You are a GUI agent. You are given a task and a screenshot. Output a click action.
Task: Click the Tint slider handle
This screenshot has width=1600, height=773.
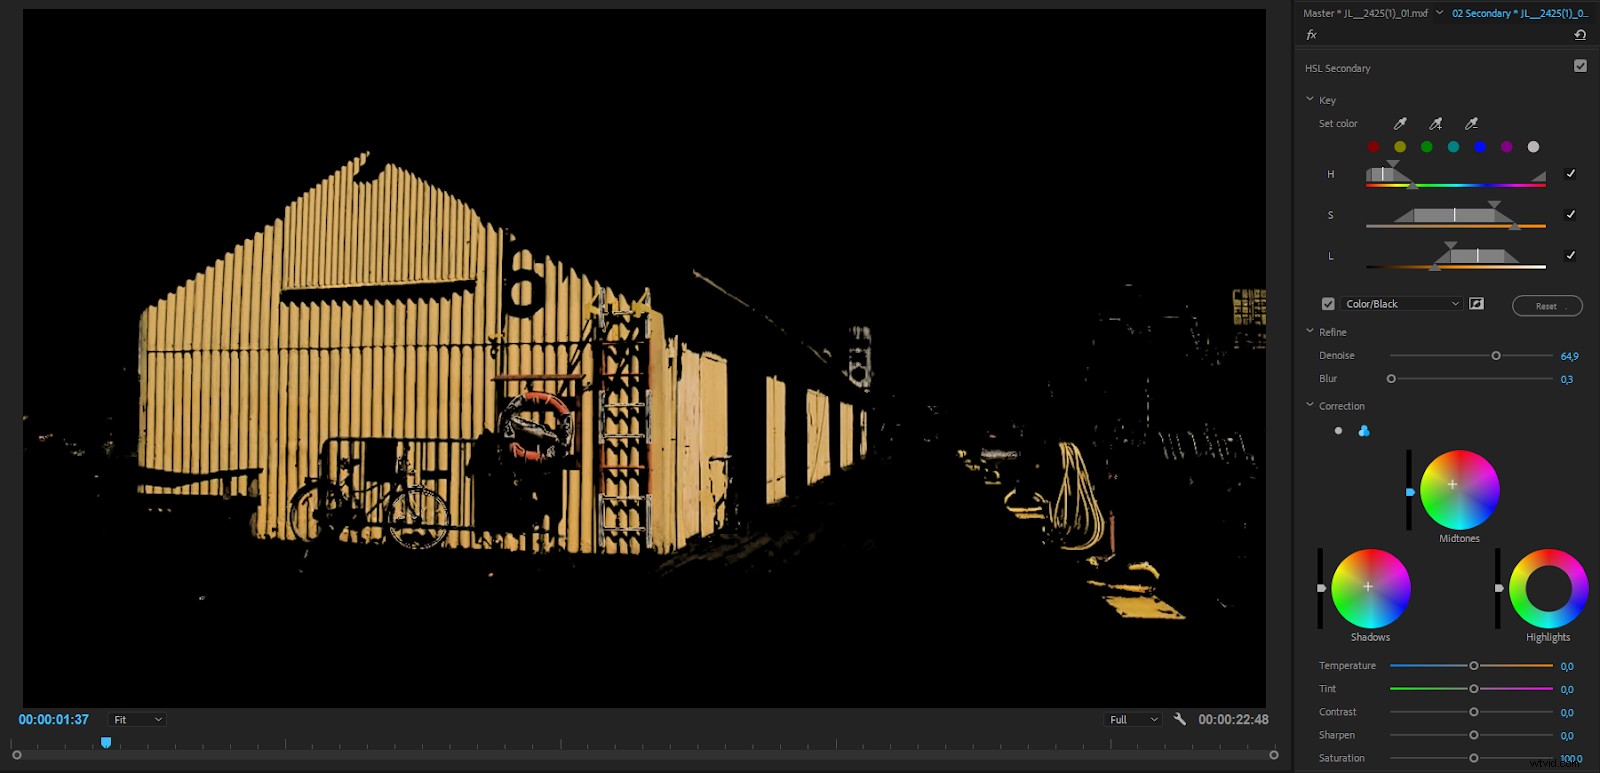tap(1474, 689)
